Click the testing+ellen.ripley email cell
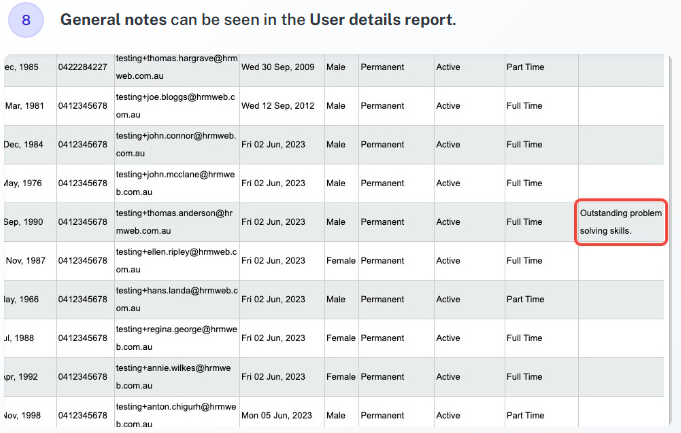 coord(177,261)
